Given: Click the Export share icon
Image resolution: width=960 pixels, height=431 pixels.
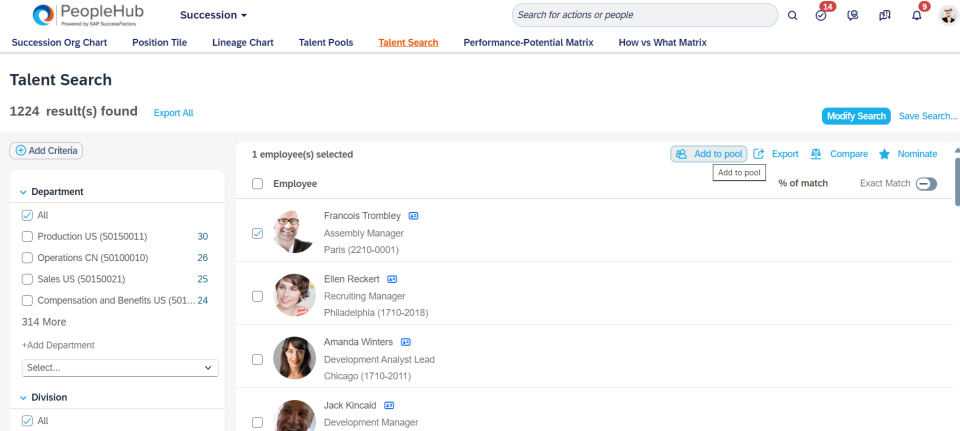Looking at the screenshot, I should (x=759, y=154).
